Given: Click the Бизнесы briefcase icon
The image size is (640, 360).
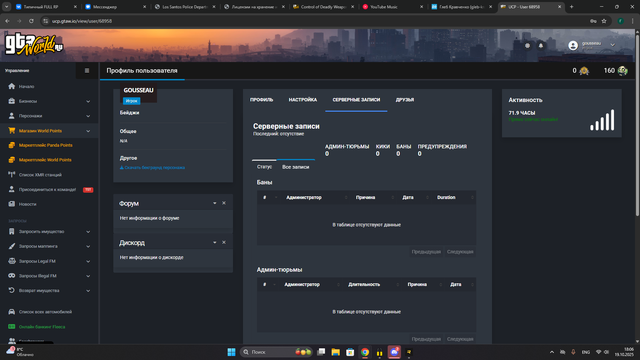Looking at the screenshot, I should pos(11,101).
